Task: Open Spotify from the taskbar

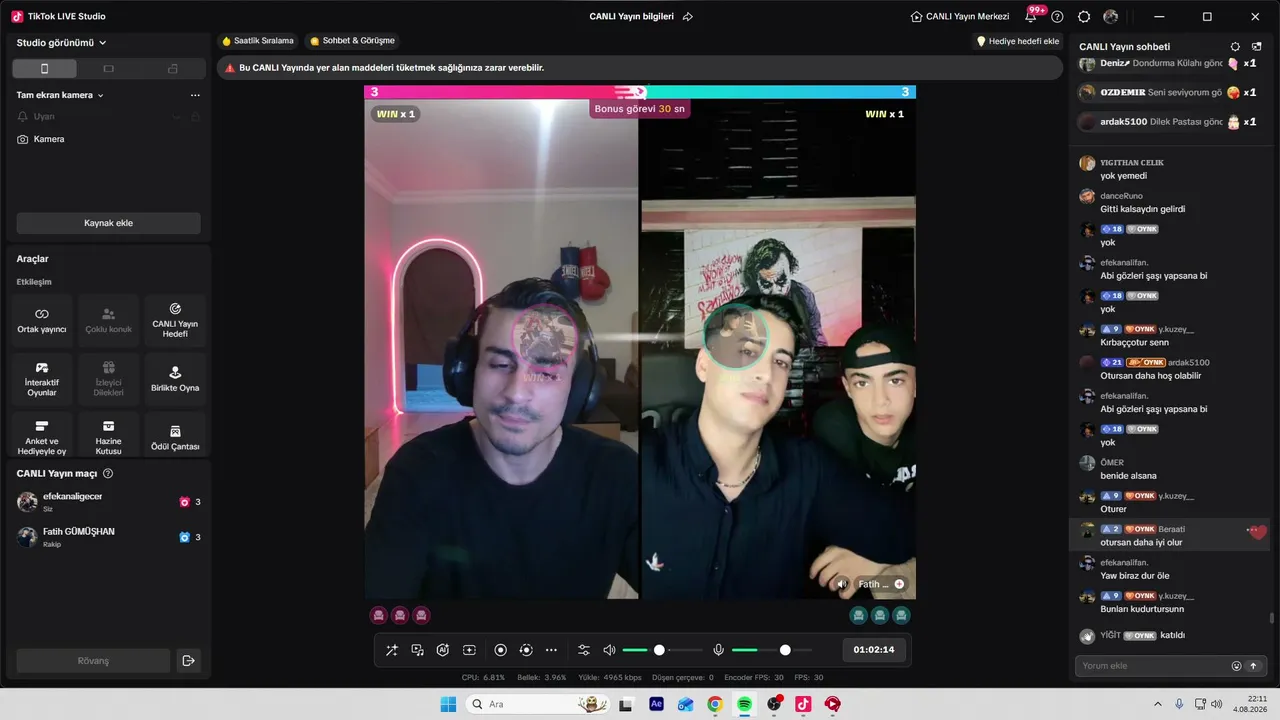Action: 744,704
